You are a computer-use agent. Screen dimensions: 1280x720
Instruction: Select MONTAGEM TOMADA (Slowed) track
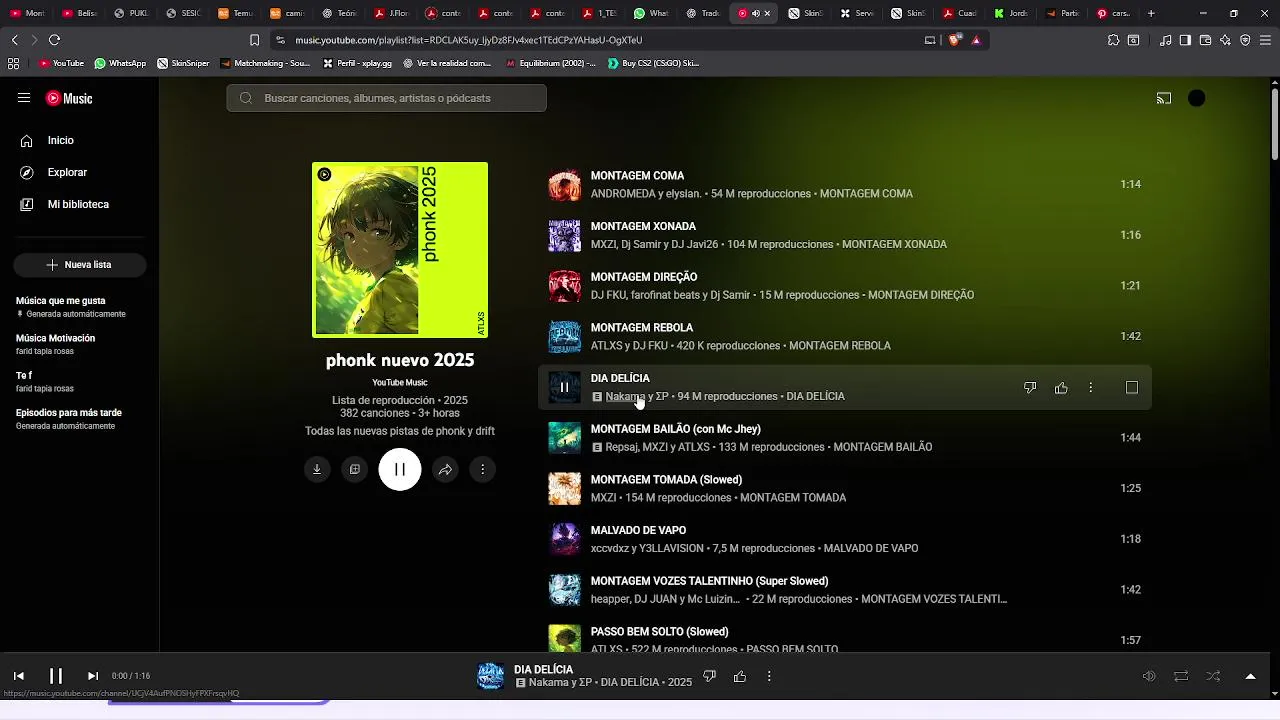[x=666, y=480]
